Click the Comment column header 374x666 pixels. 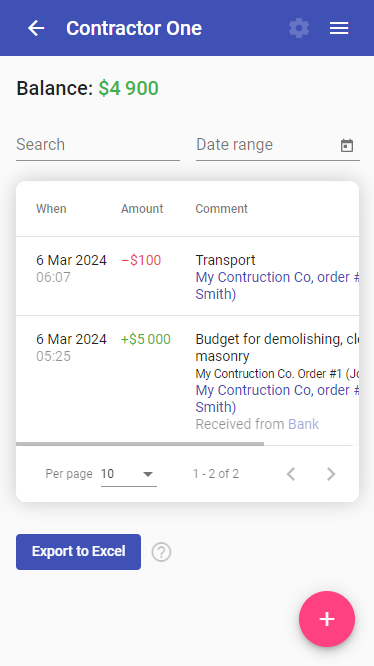[x=222, y=209]
